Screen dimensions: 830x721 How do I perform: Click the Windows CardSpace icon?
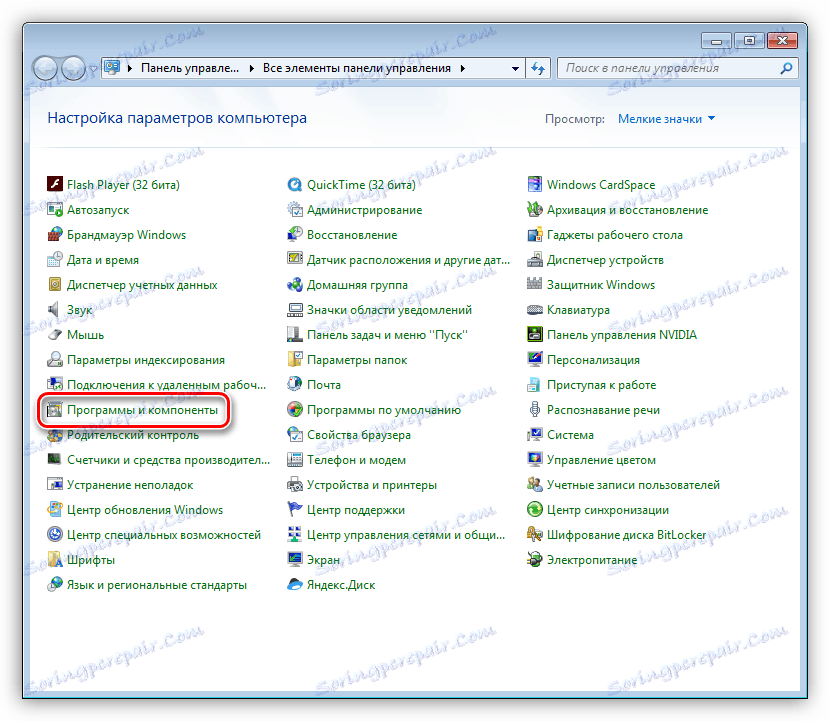tap(535, 184)
